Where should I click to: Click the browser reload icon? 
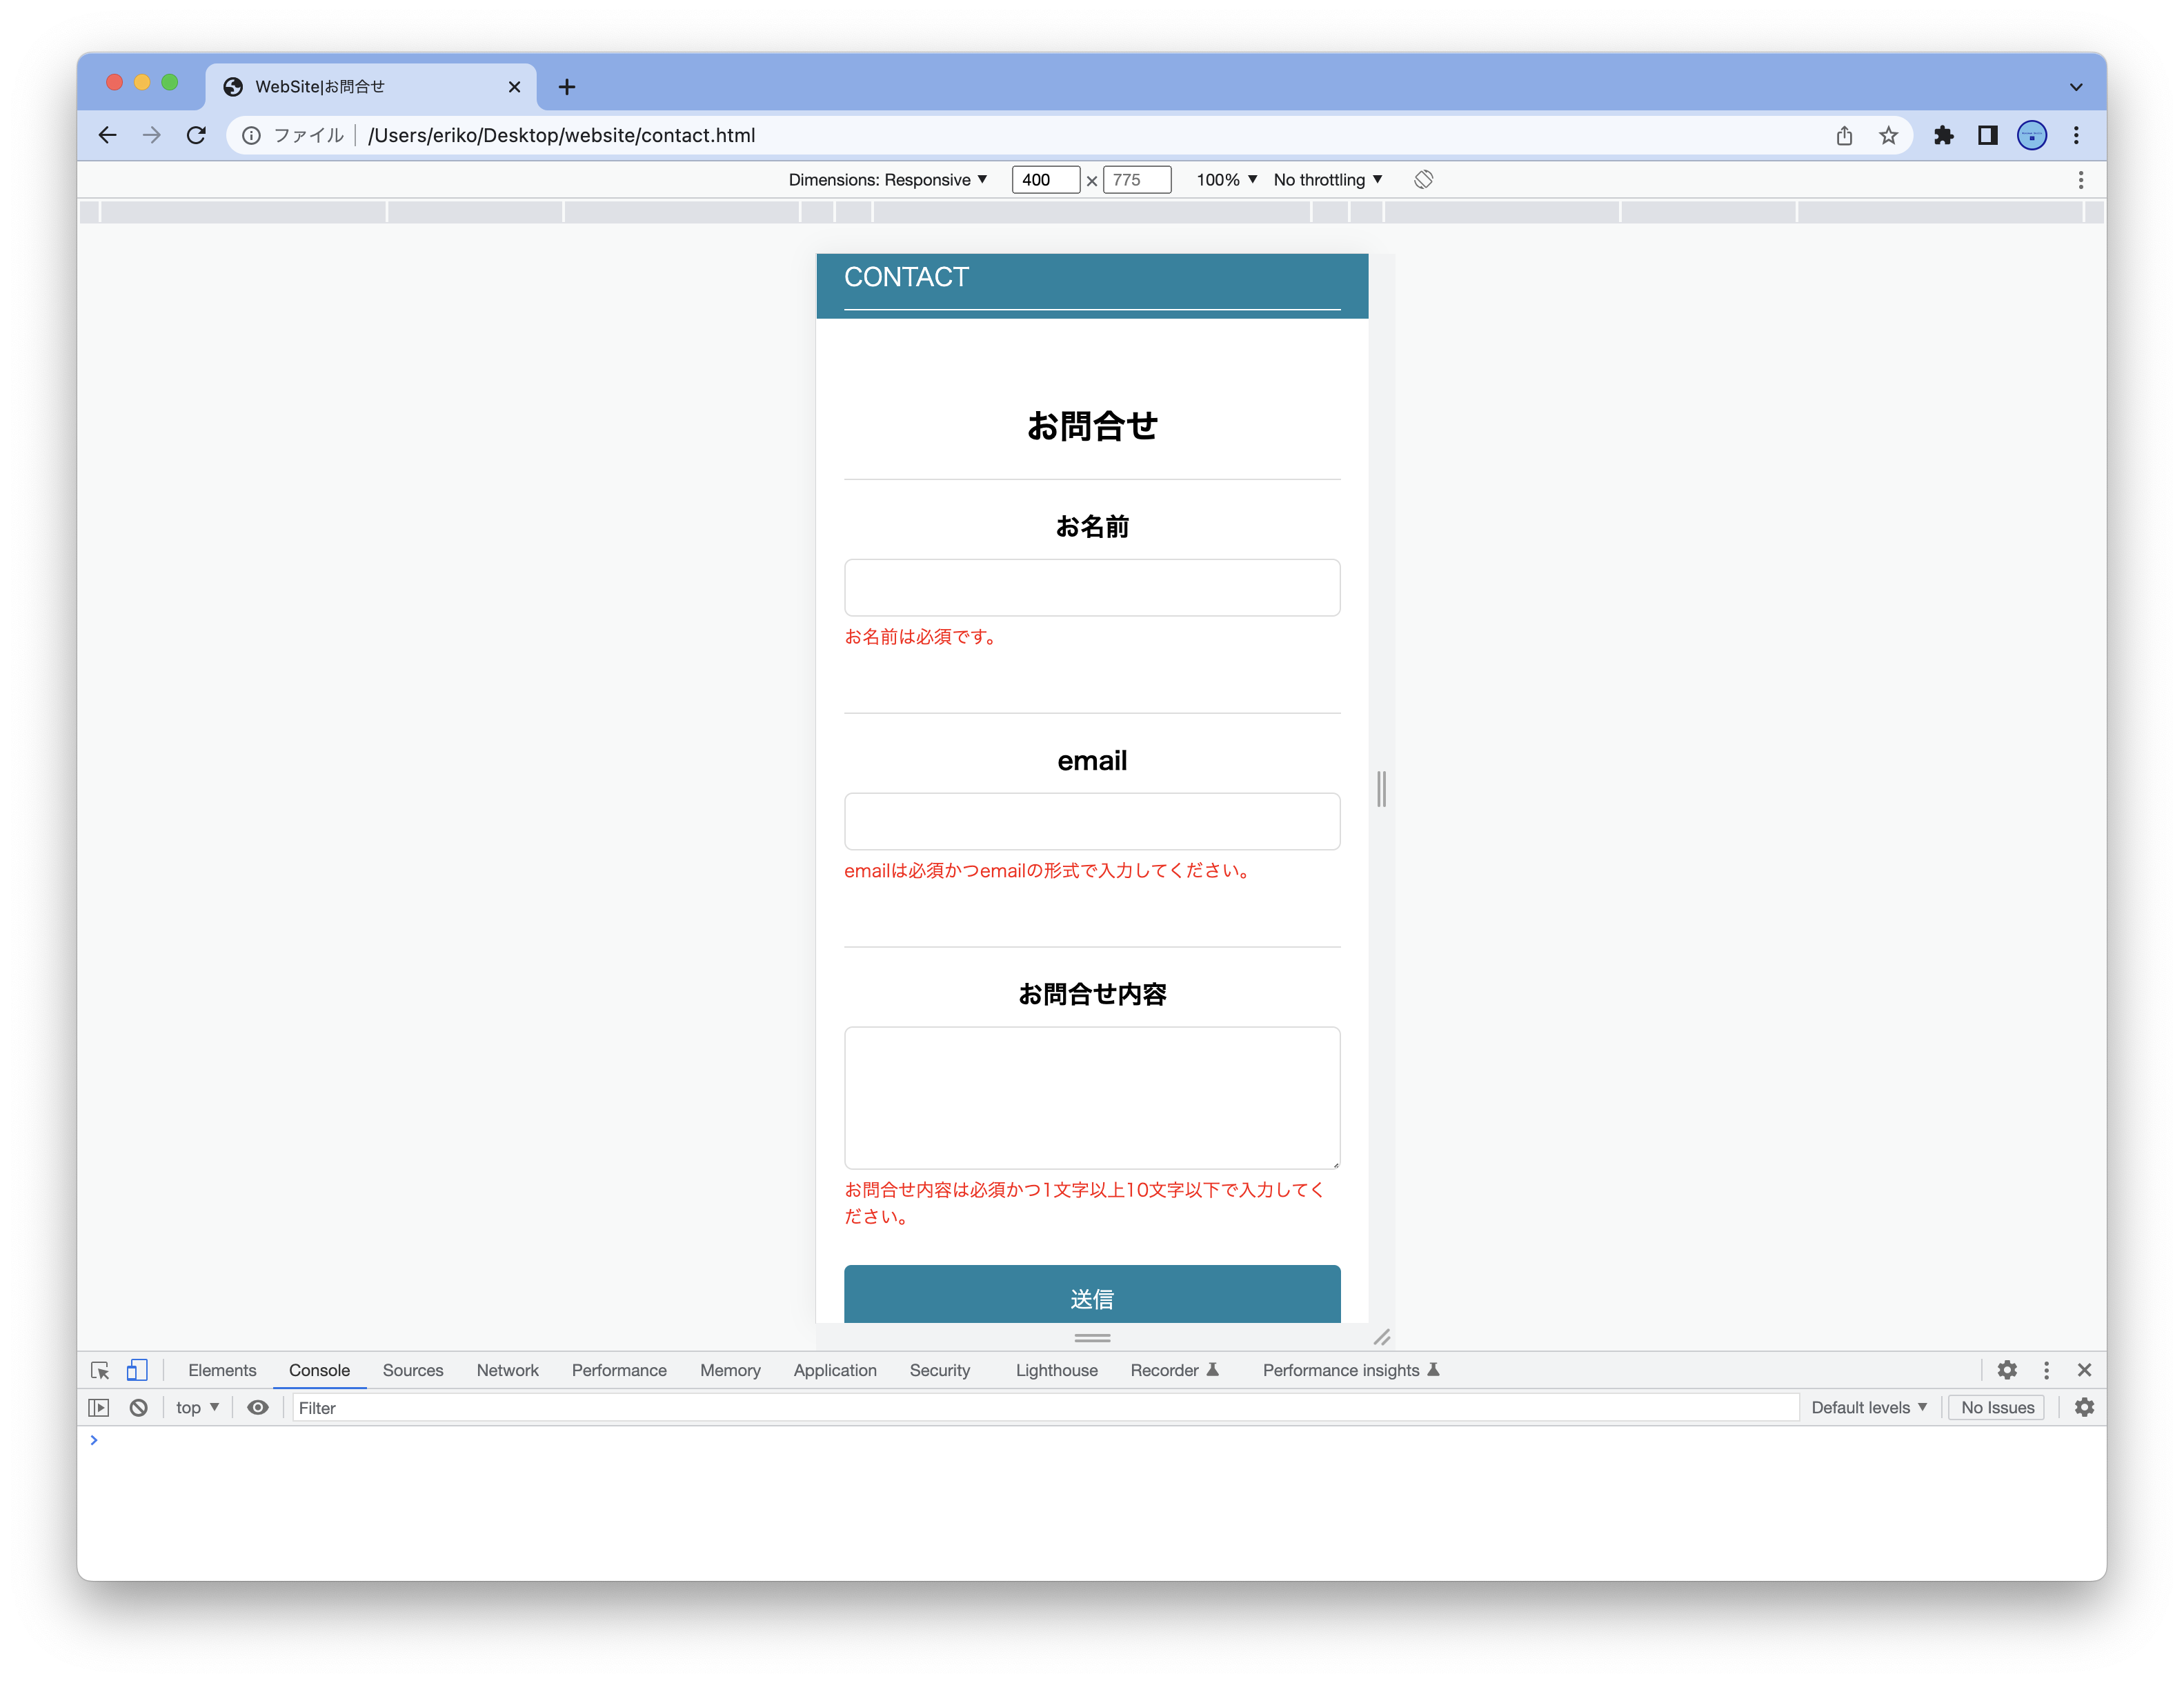pyautogui.click(x=196, y=135)
